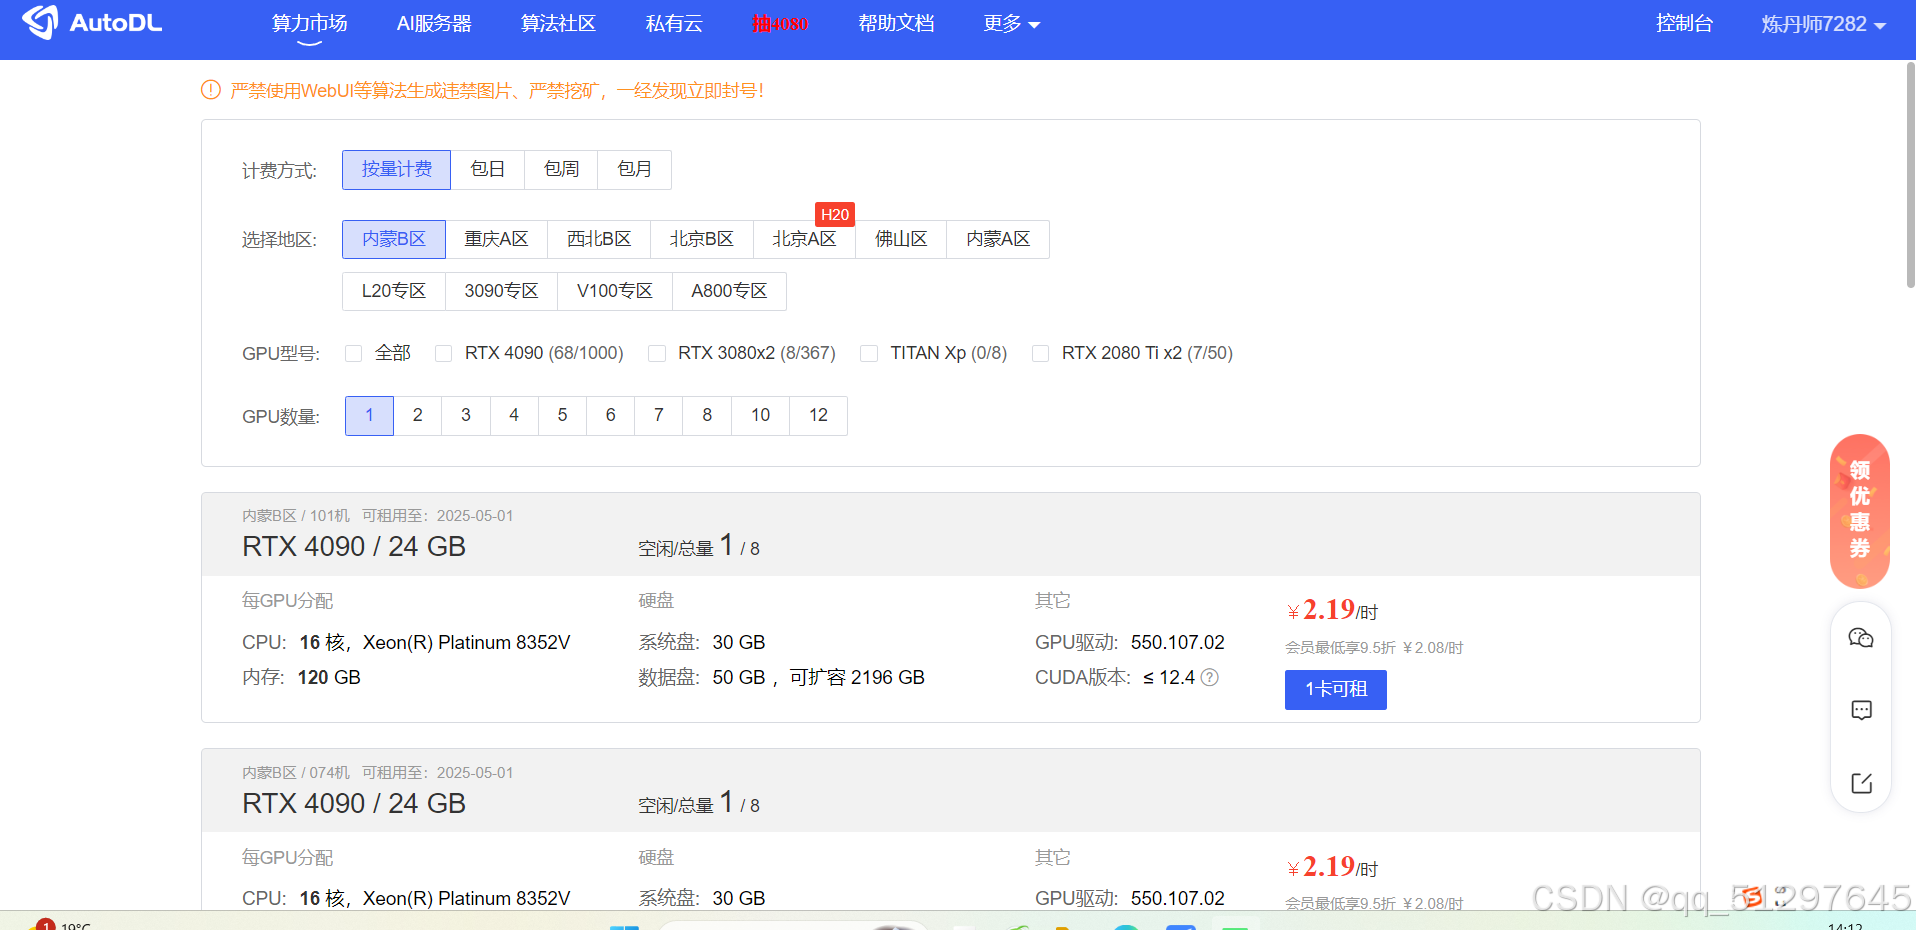
Task: Click the feedback edit icon in sidebar
Action: [1861, 783]
